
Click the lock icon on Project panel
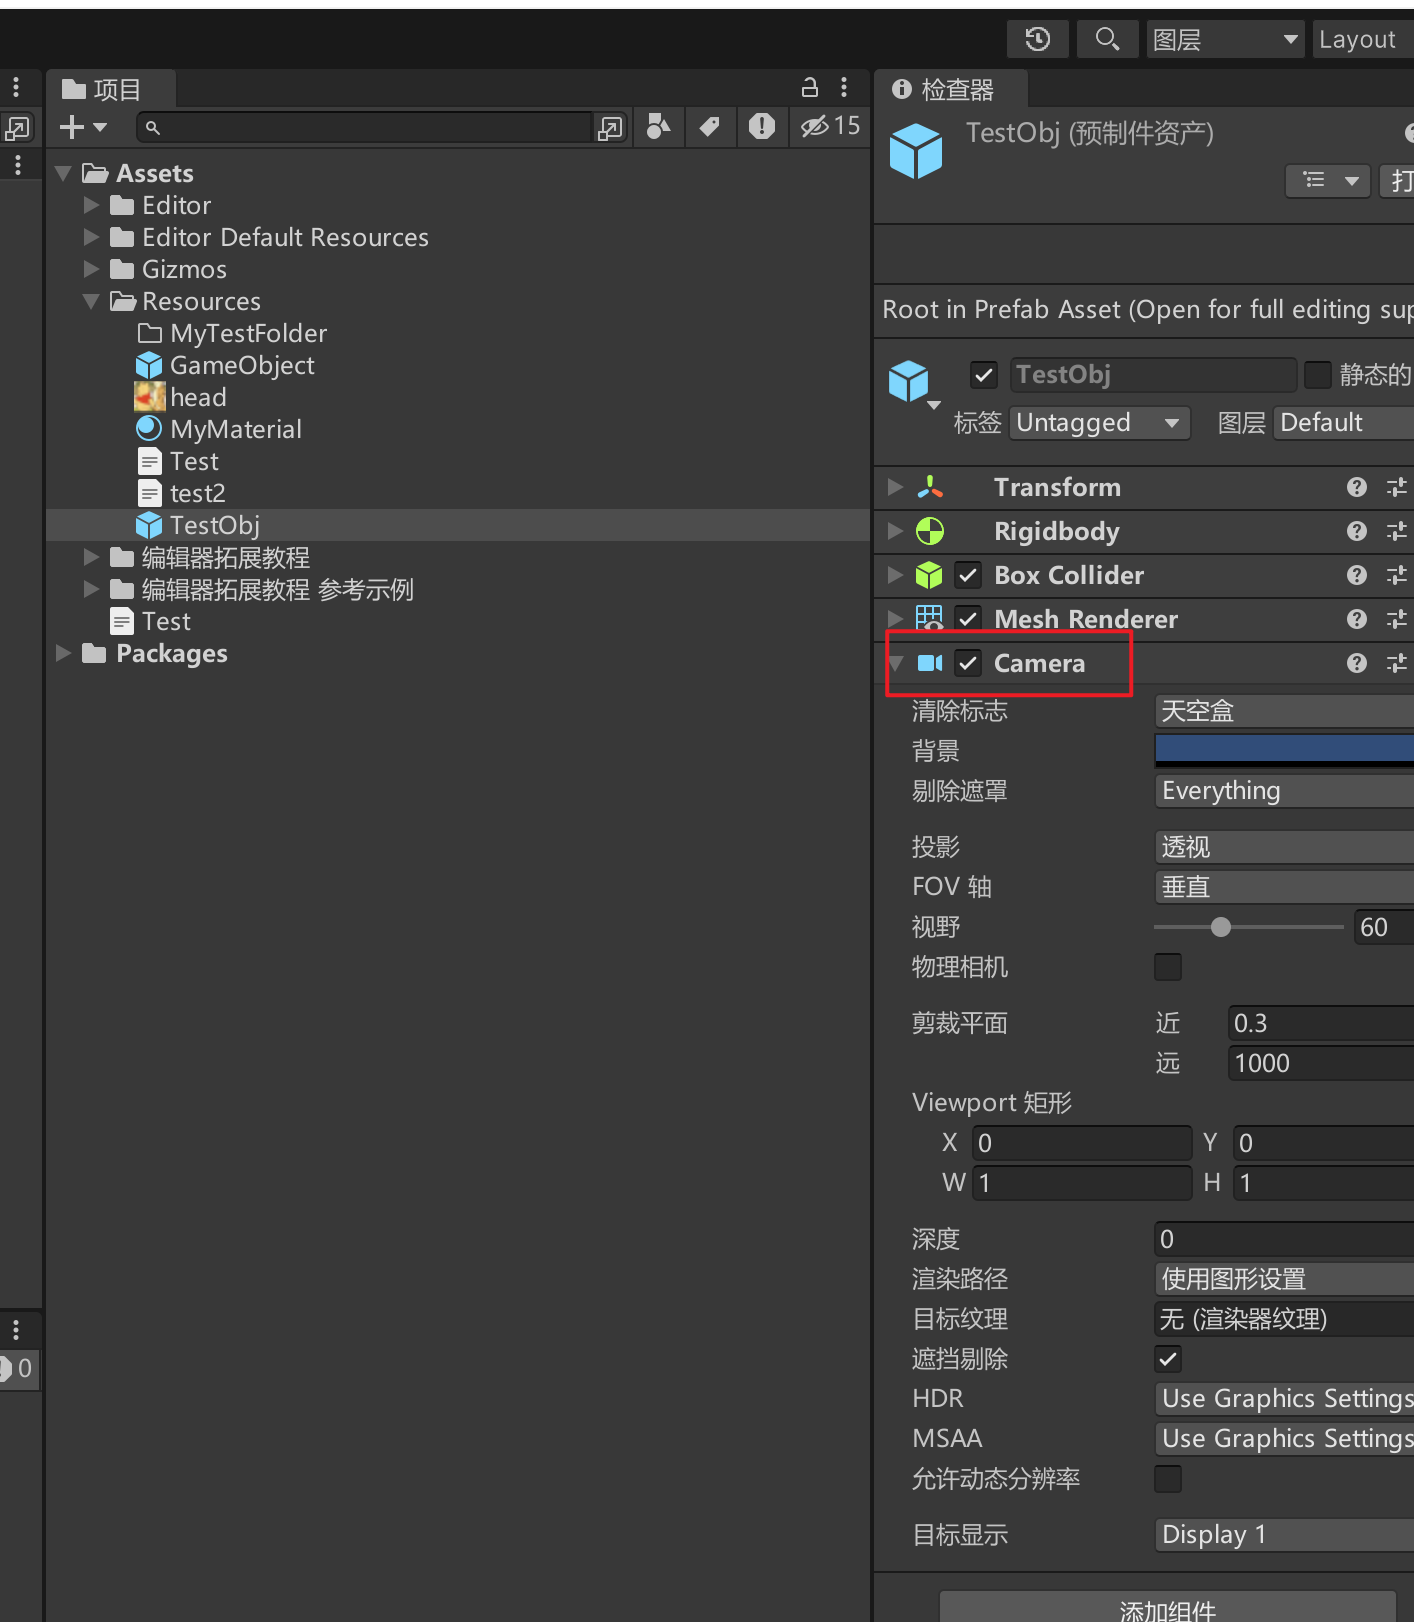(x=810, y=88)
